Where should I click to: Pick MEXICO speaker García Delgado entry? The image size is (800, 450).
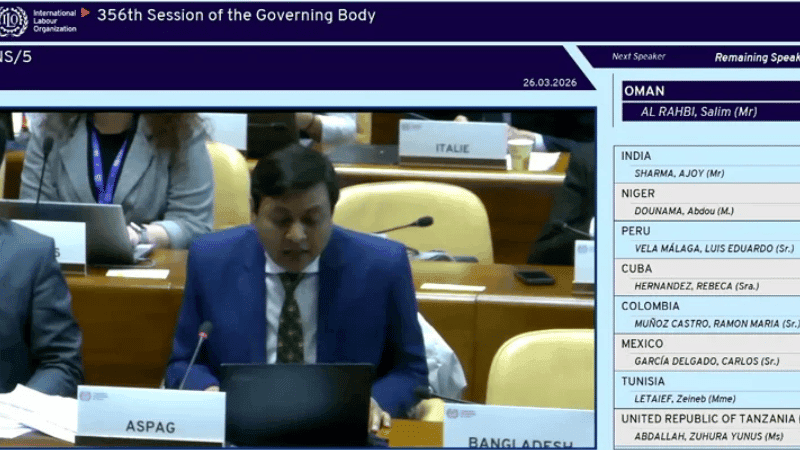(x=710, y=352)
